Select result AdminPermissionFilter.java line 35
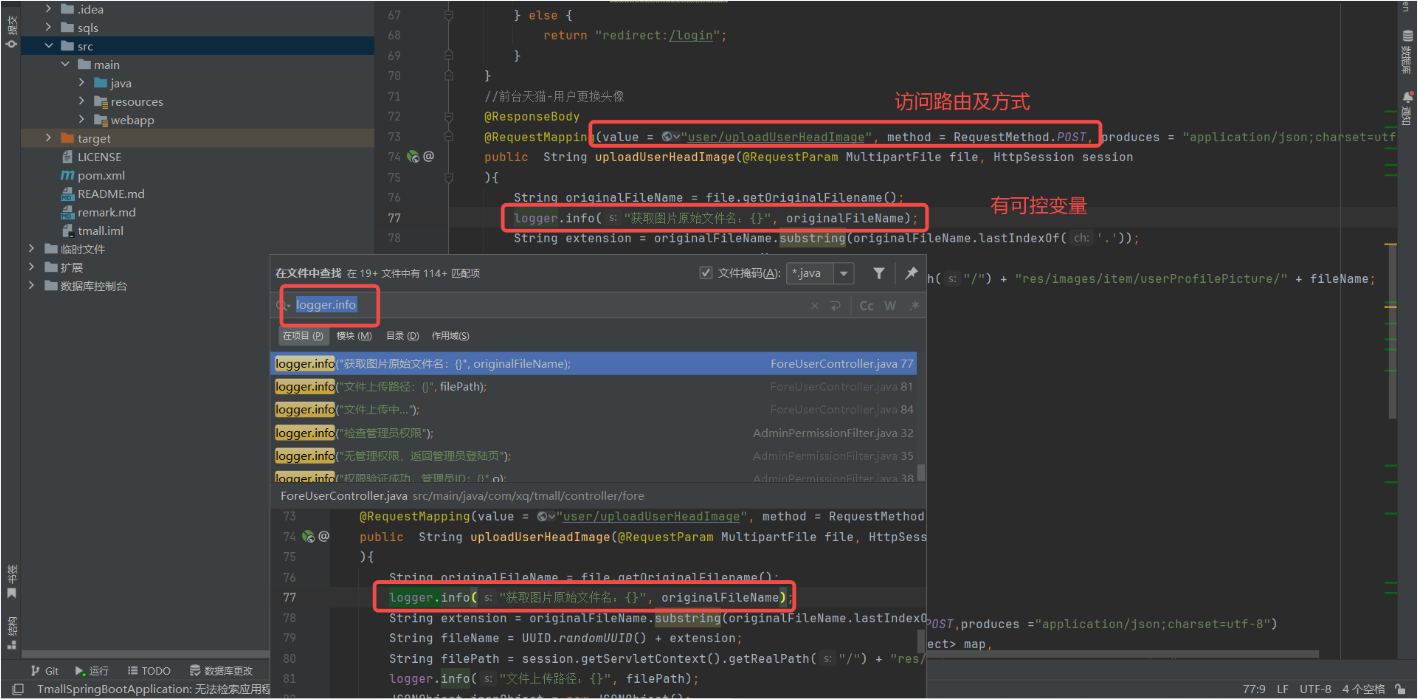 594,456
